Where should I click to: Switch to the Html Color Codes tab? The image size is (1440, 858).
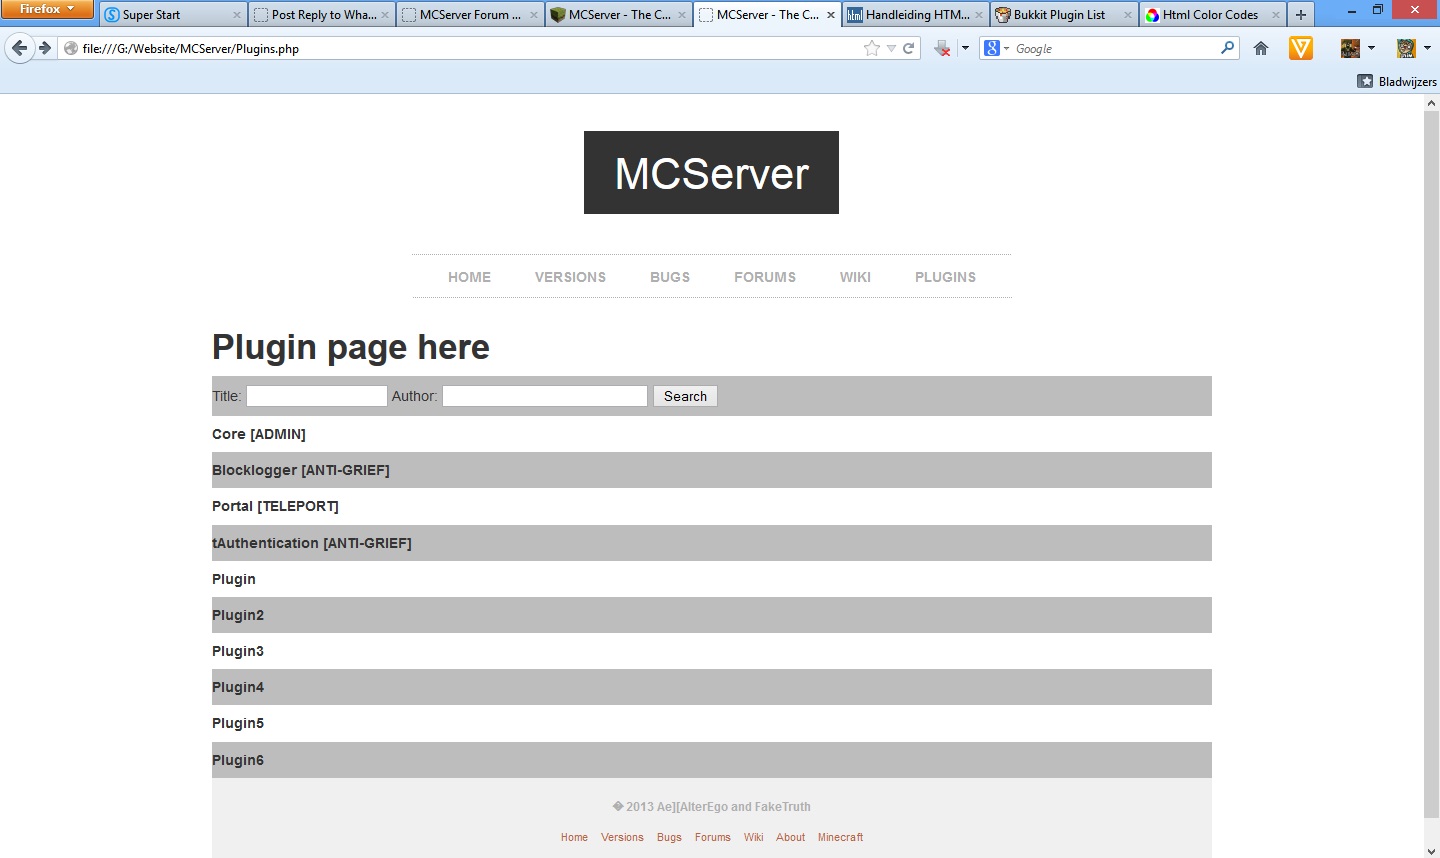coord(1209,15)
